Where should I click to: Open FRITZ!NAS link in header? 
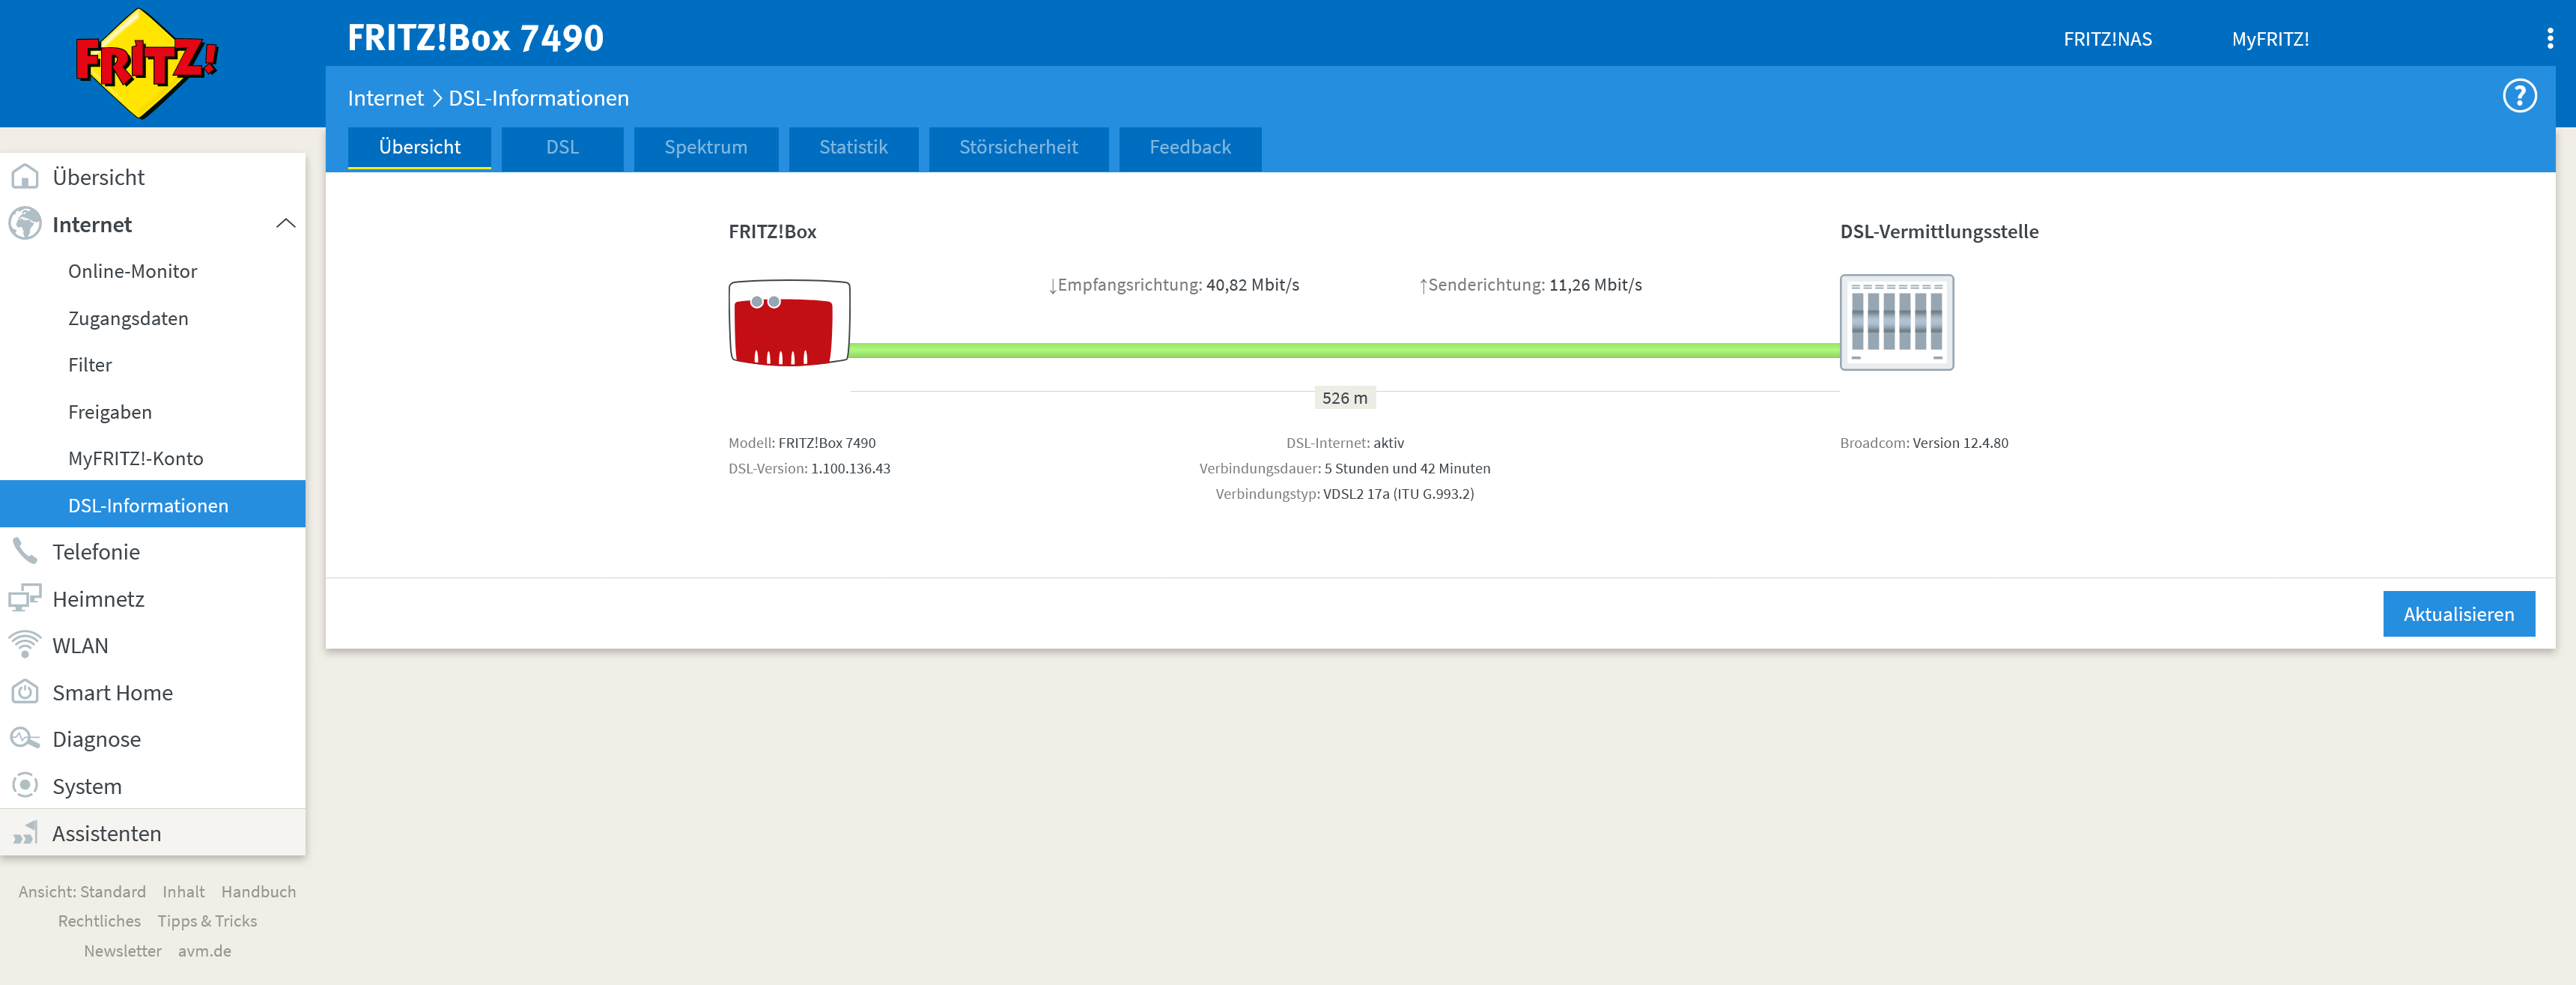click(2107, 39)
